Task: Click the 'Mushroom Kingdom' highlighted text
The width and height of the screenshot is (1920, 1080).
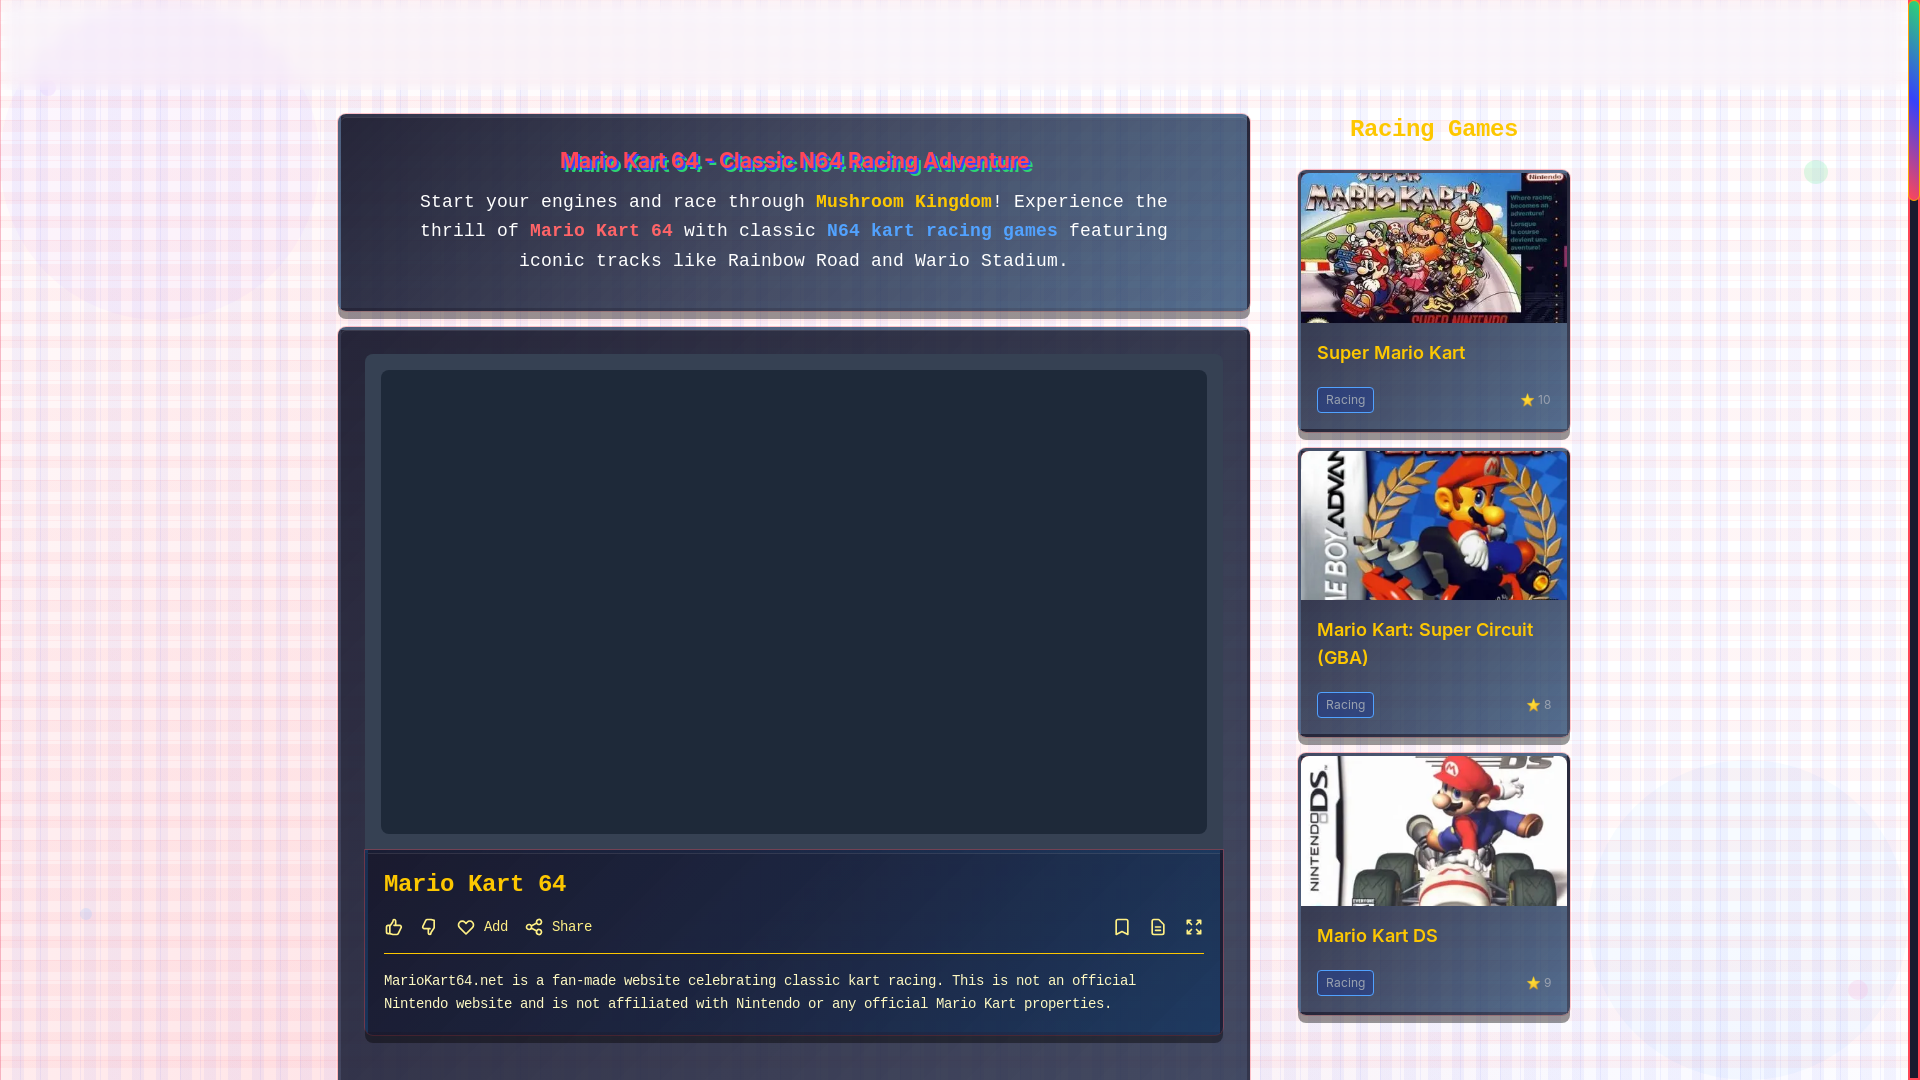Action: pos(904,202)
